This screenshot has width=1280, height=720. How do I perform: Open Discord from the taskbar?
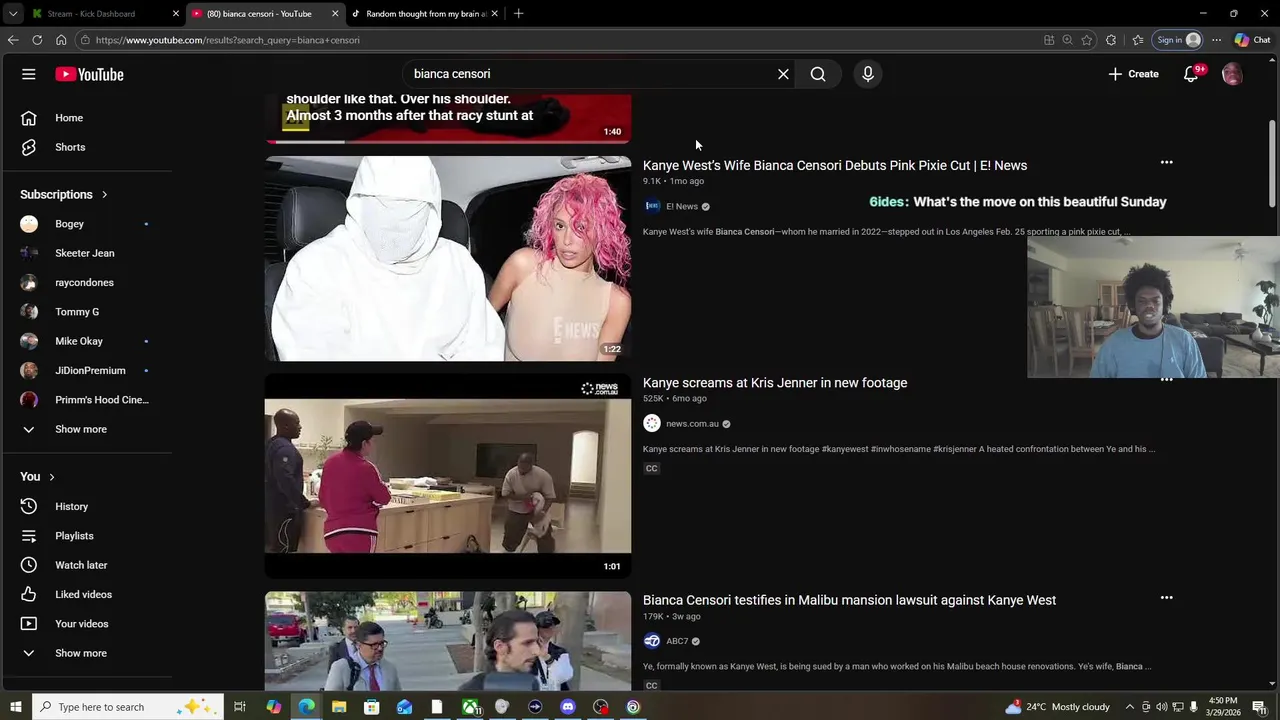coord(568,707)
